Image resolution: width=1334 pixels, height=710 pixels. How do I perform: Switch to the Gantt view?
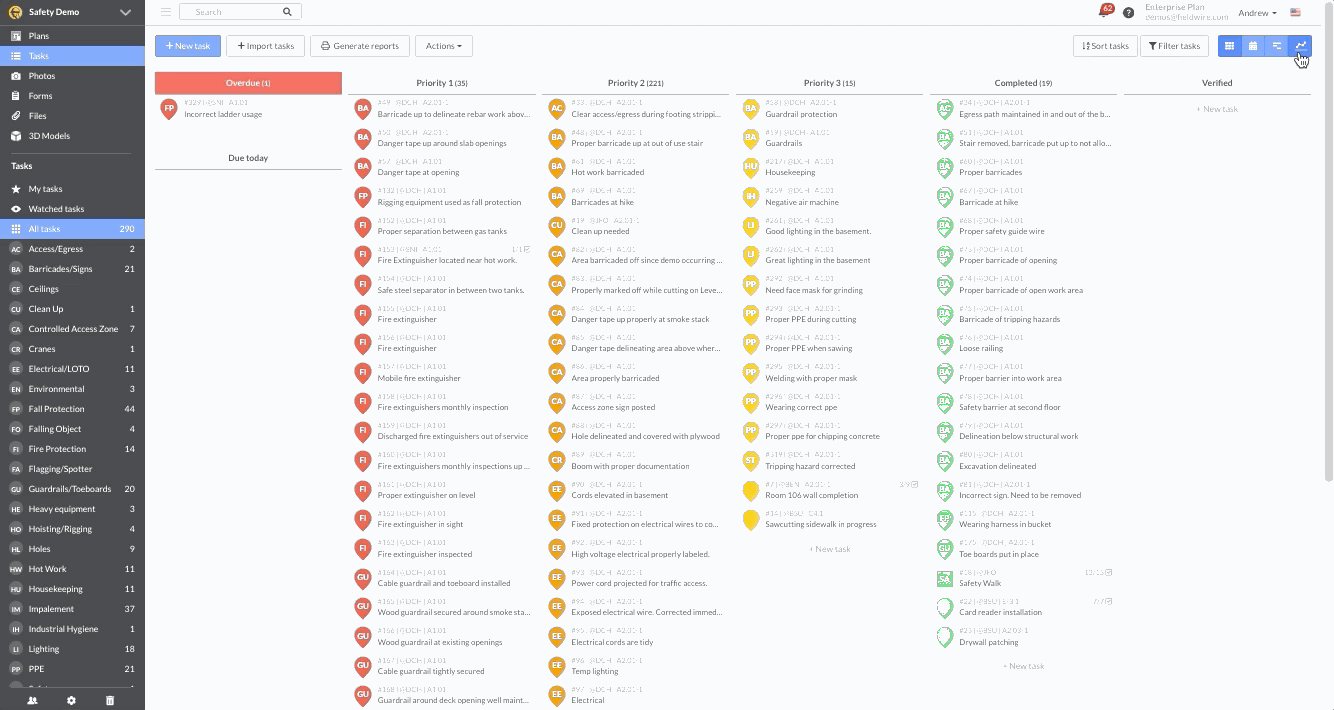1277,46
